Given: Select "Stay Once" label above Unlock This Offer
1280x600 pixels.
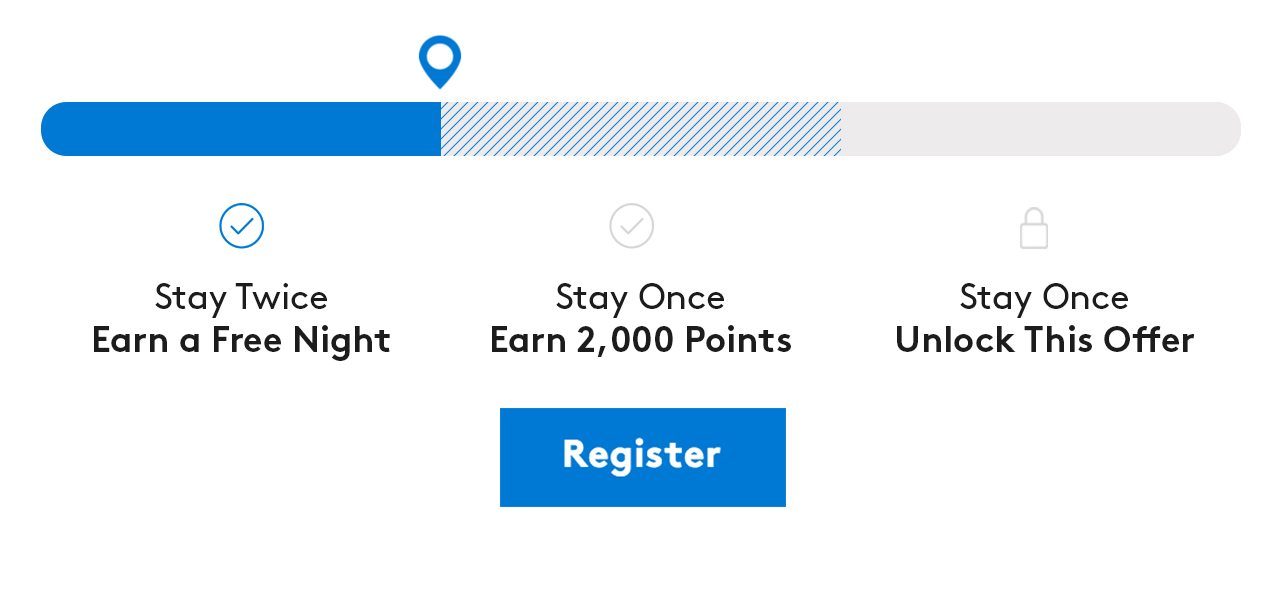Looking at the screenshot, I should click(1044, 297).
